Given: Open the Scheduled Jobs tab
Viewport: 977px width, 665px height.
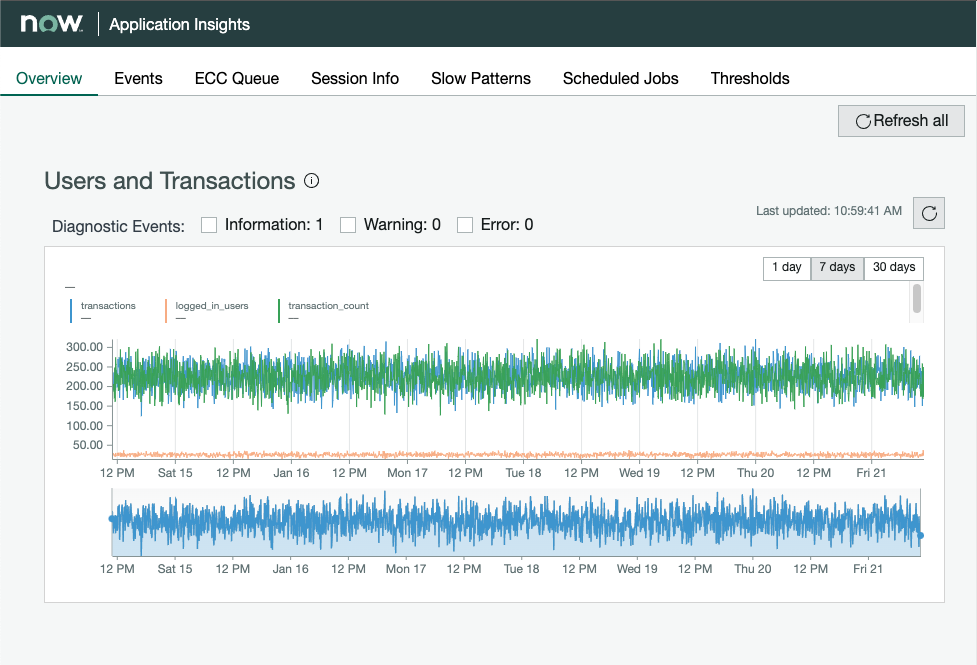Looking at the screenshot, I should (x=621, y=79).
